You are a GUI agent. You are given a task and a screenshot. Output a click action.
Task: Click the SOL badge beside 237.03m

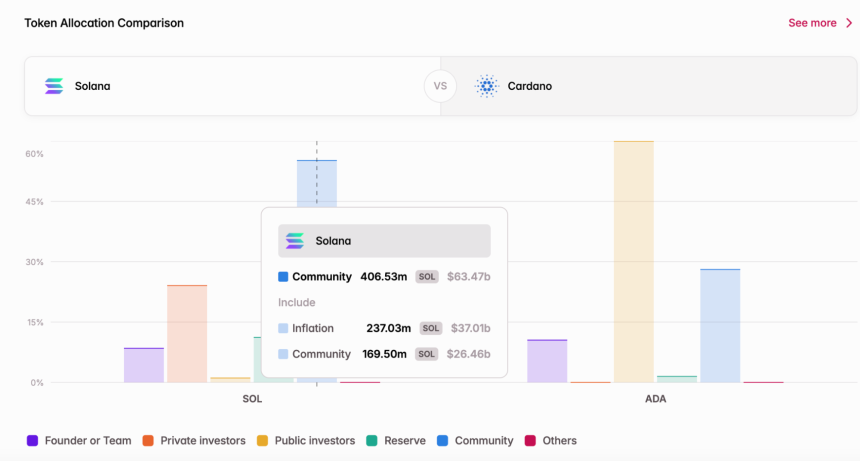click(x=431, y=328)
